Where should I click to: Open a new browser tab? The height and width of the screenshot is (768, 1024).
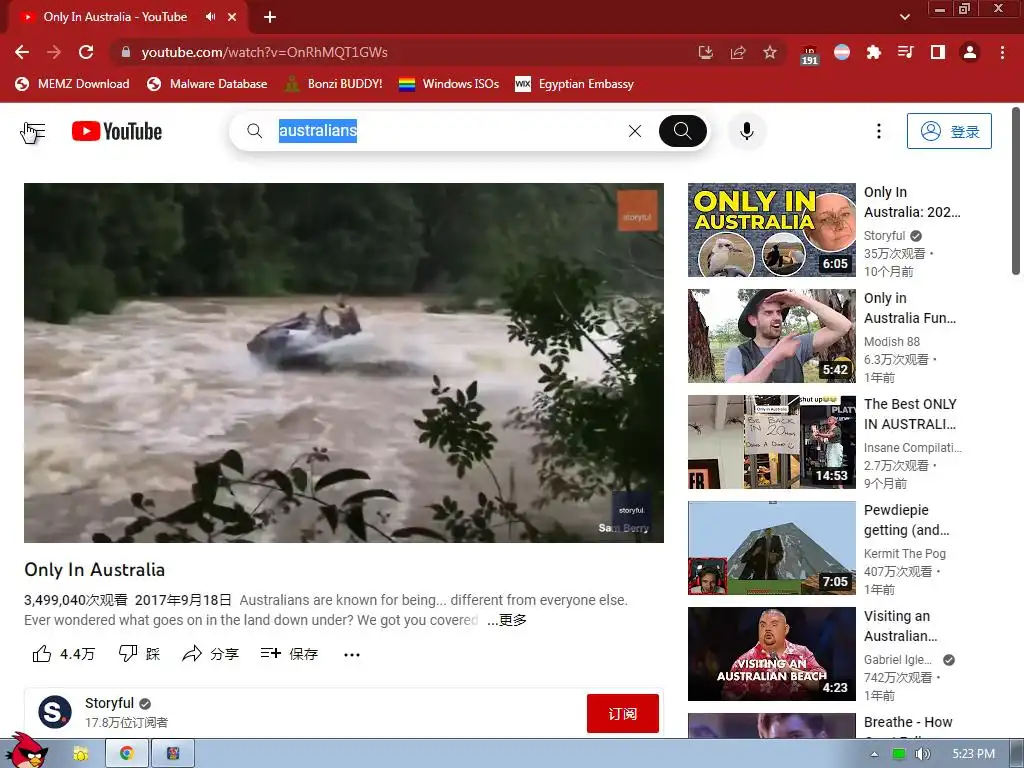pyautogui.click(x=270, y=17)
